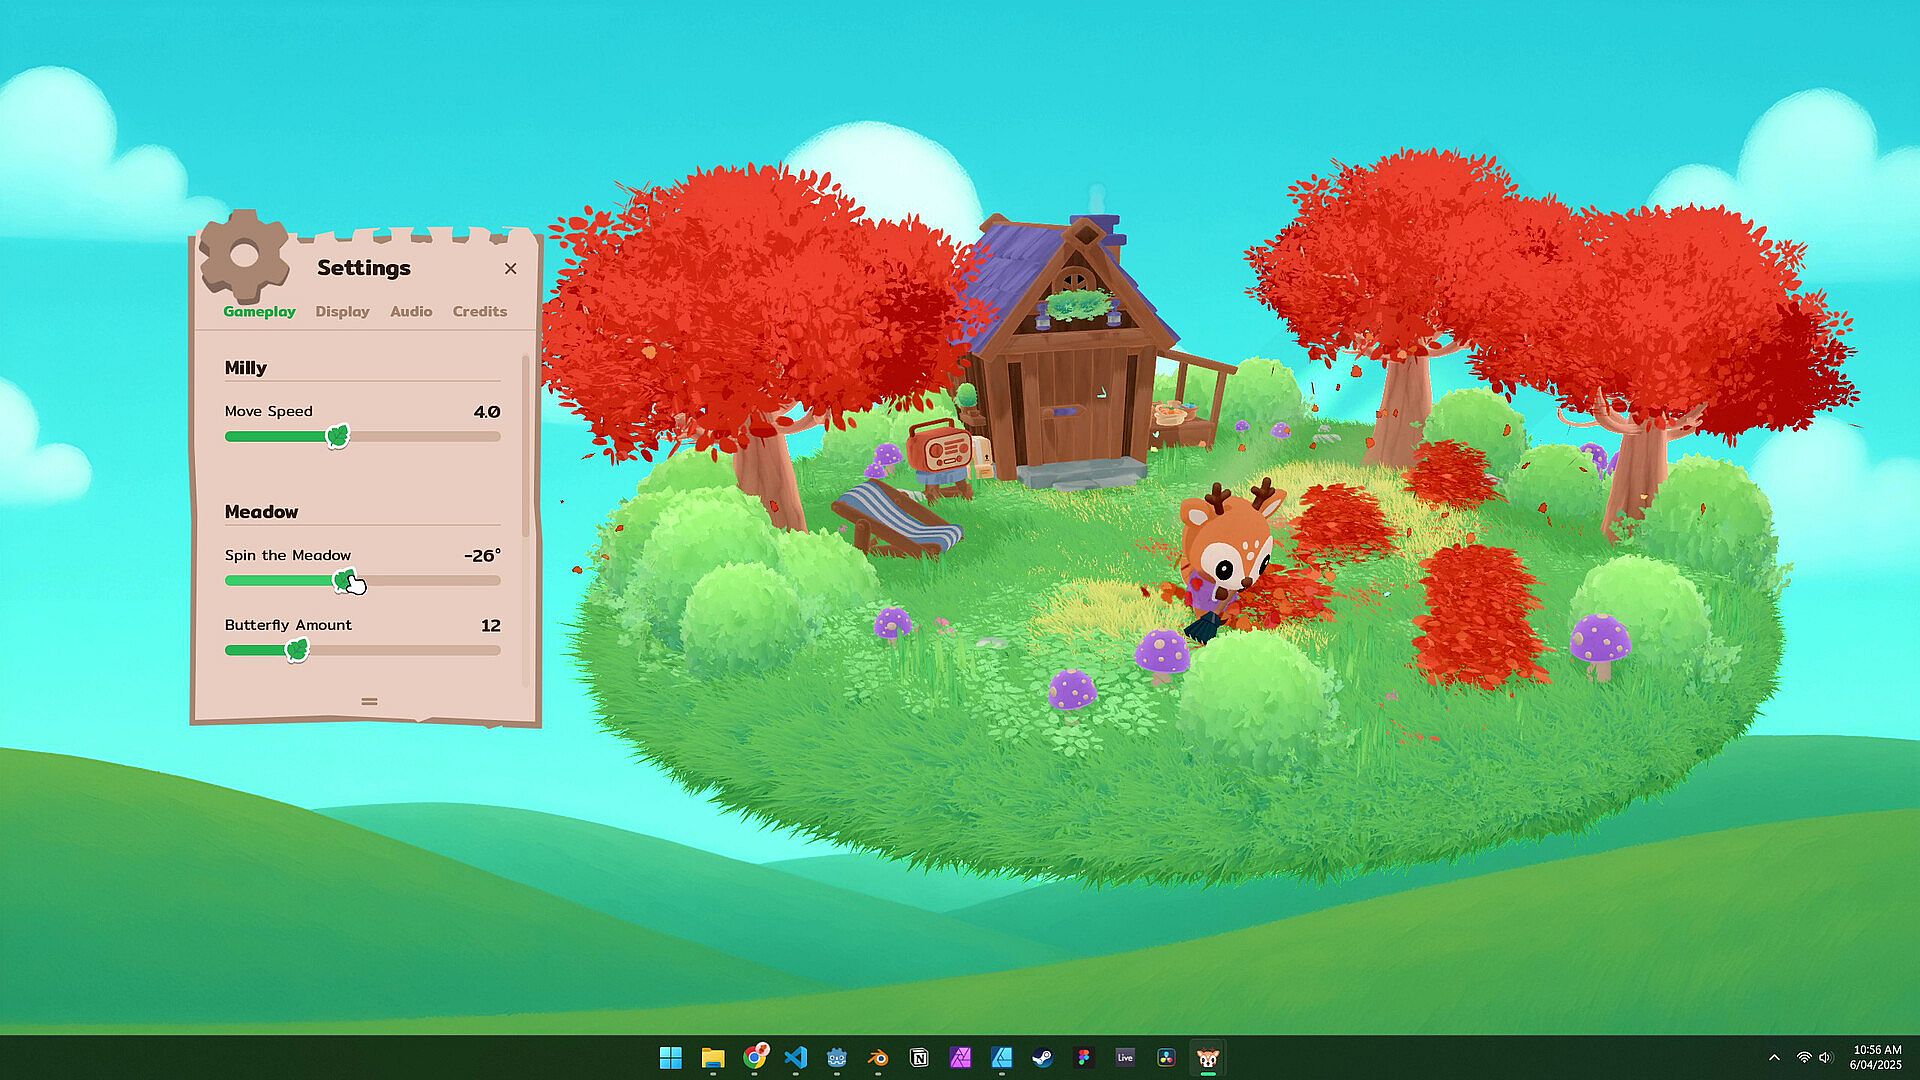
Task: Click the deer game icon in taskbar
Action: (x=1207, y=1057)
